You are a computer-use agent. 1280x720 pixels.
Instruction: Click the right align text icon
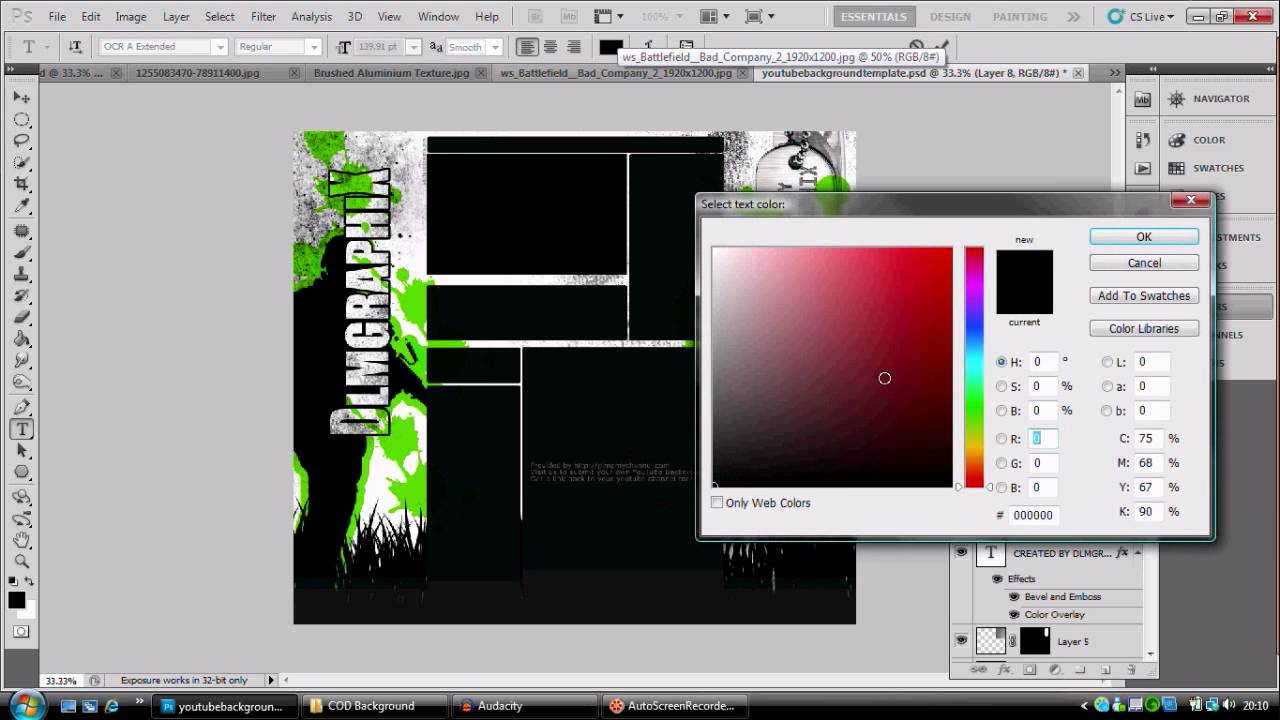(x=574, y=47)
